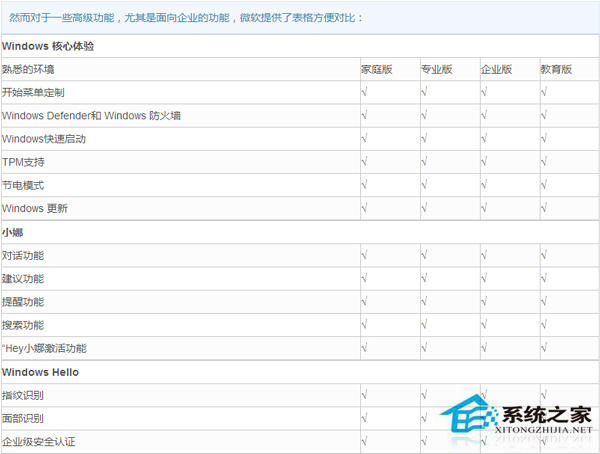Select the 'Hey小娜激活功能' row label
Viewport: 600px width, 454px height.
pyautogui.click(x=44, y=348)
